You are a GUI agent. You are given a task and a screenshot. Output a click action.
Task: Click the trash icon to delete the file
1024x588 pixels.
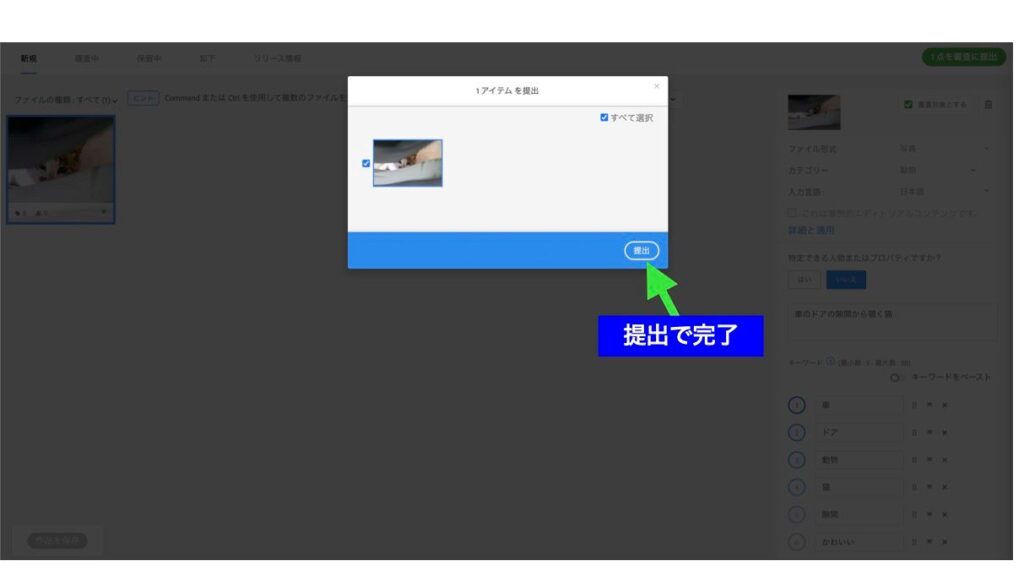pyautogui.click(x=988, y=105)
